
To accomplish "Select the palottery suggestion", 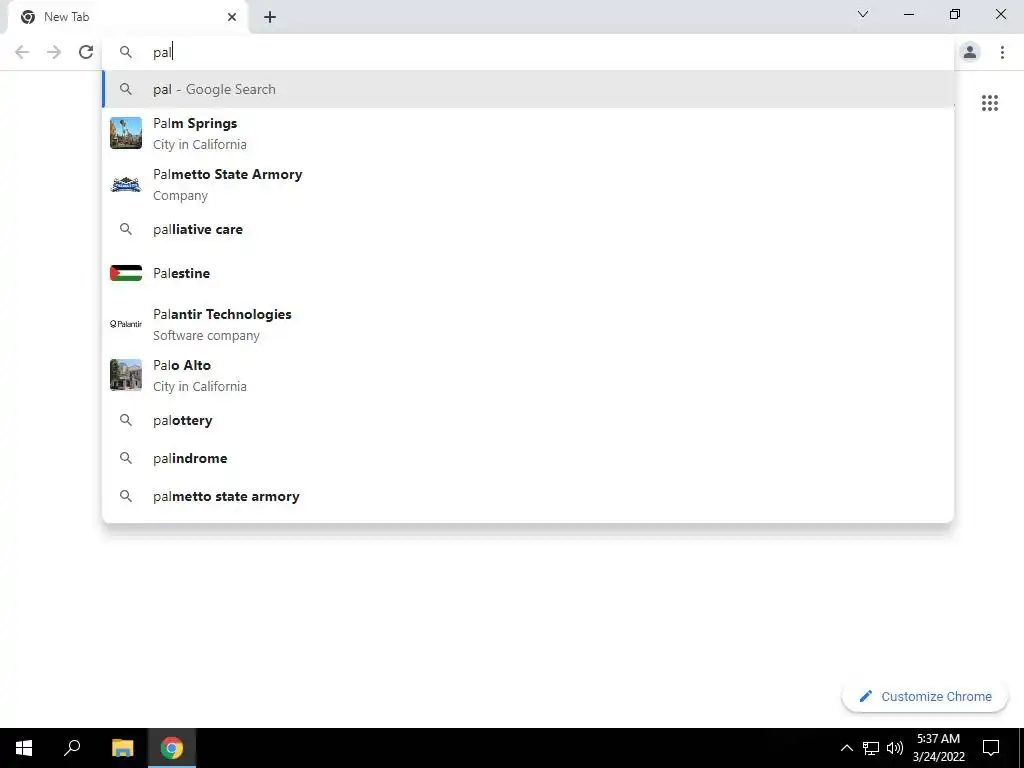I will (528, 421).
